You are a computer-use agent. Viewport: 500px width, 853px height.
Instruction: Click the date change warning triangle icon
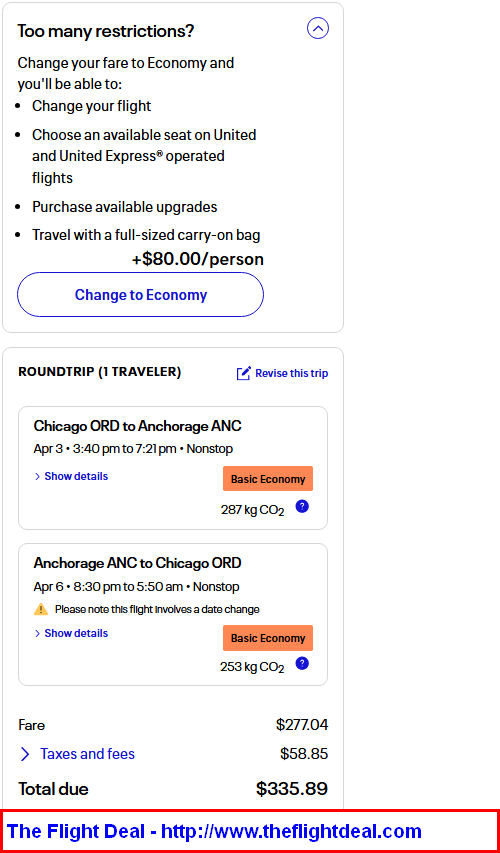(41, 609)
